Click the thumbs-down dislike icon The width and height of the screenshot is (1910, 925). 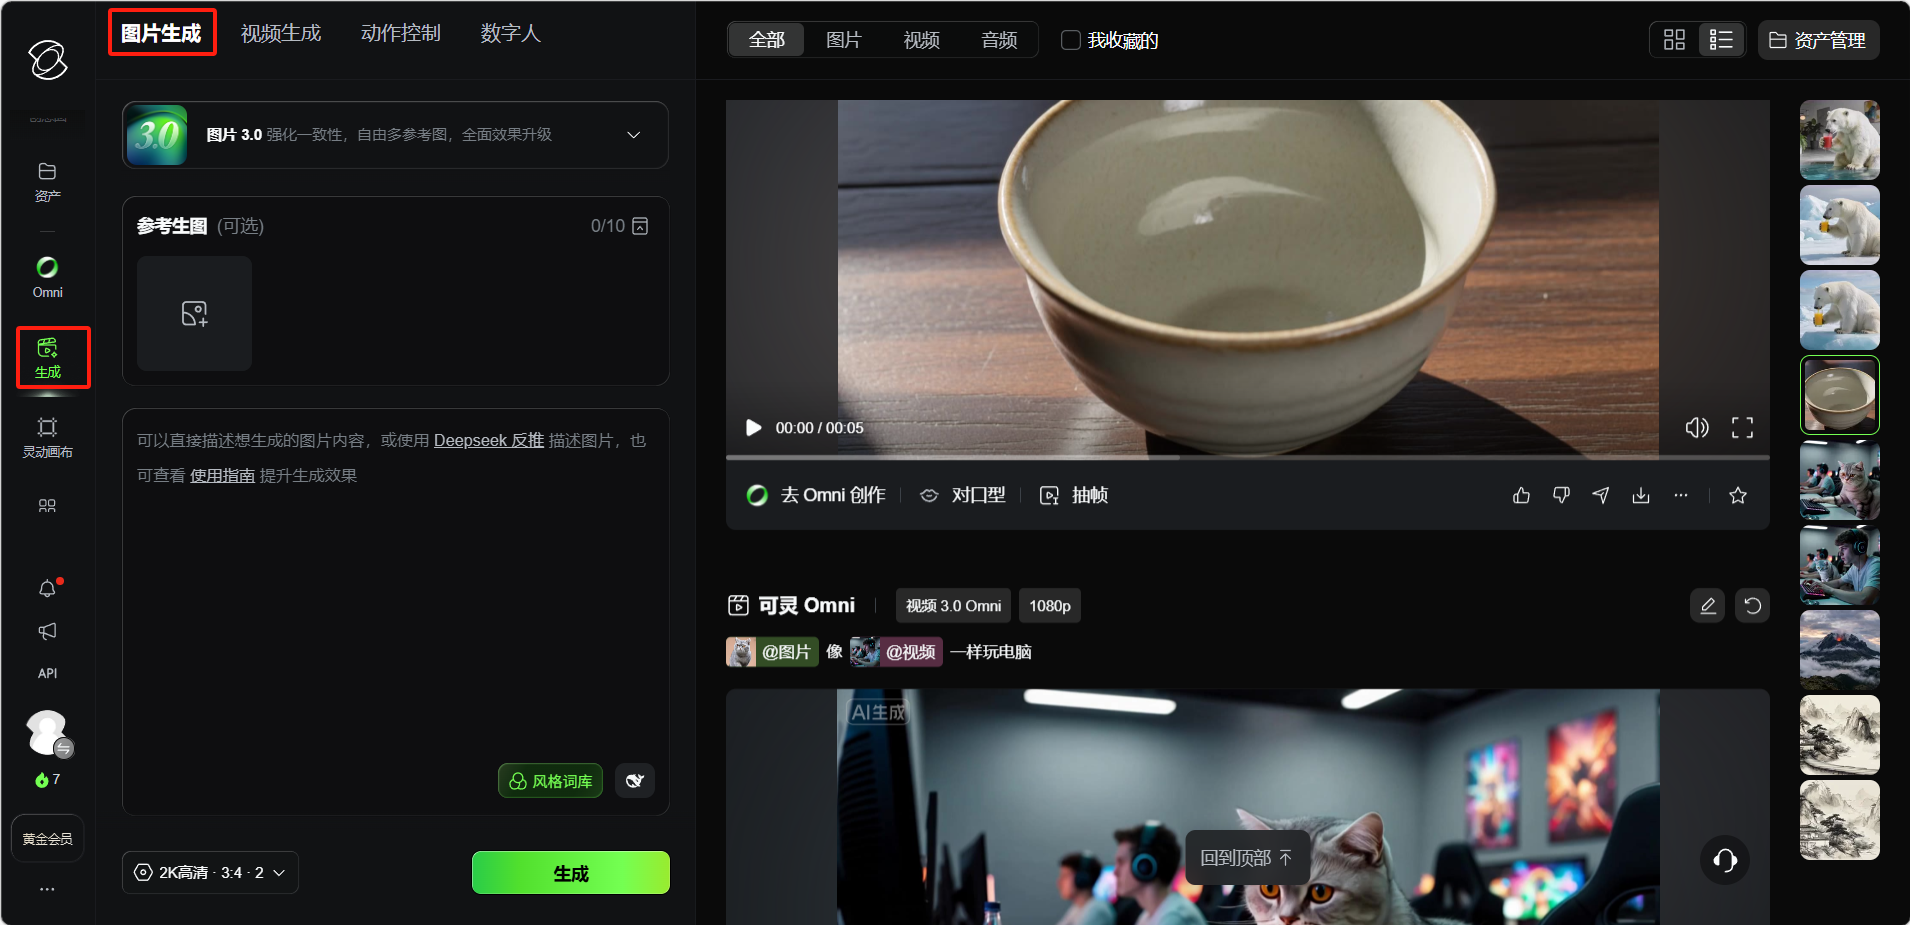pyautogui.click(x=1561, y=496)
